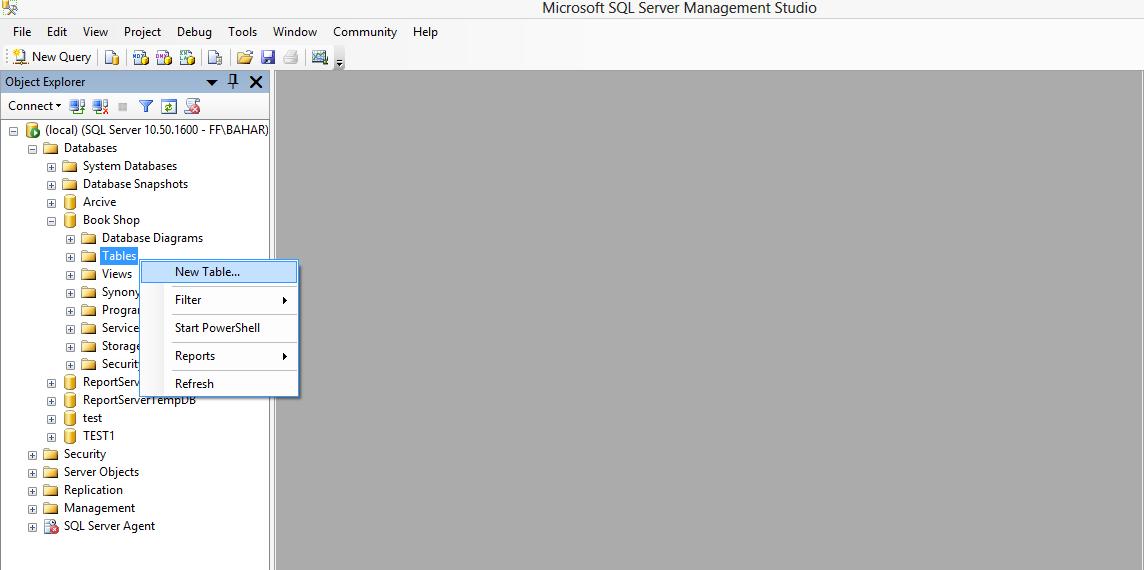Image resolution: width=1144 pixels, height=570 pixels.
Task: Click the Open File folder icon
Action: click(x=244, y=57)
